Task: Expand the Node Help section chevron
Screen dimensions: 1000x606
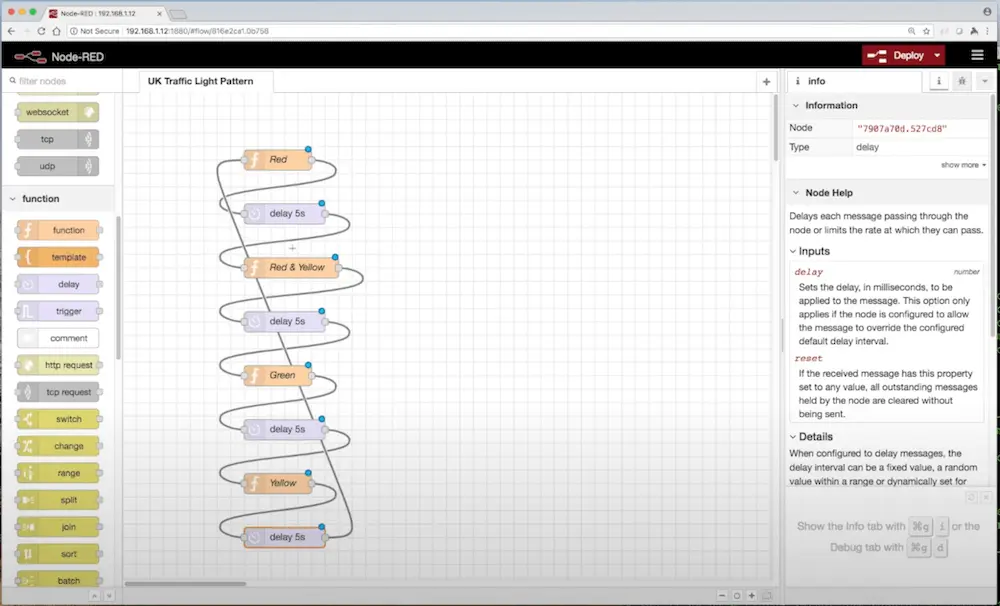Action: point(797,192)
